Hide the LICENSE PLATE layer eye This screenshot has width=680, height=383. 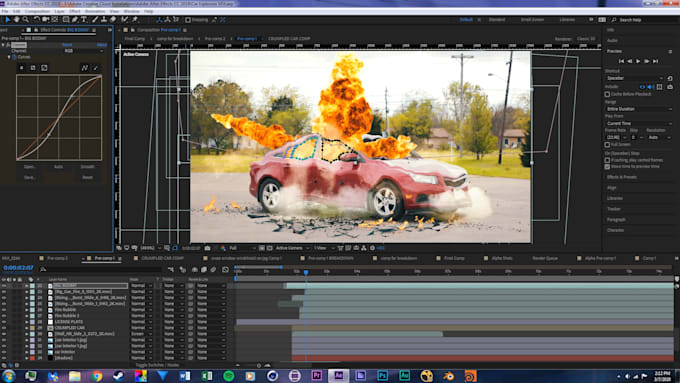[x=4, y=322]
